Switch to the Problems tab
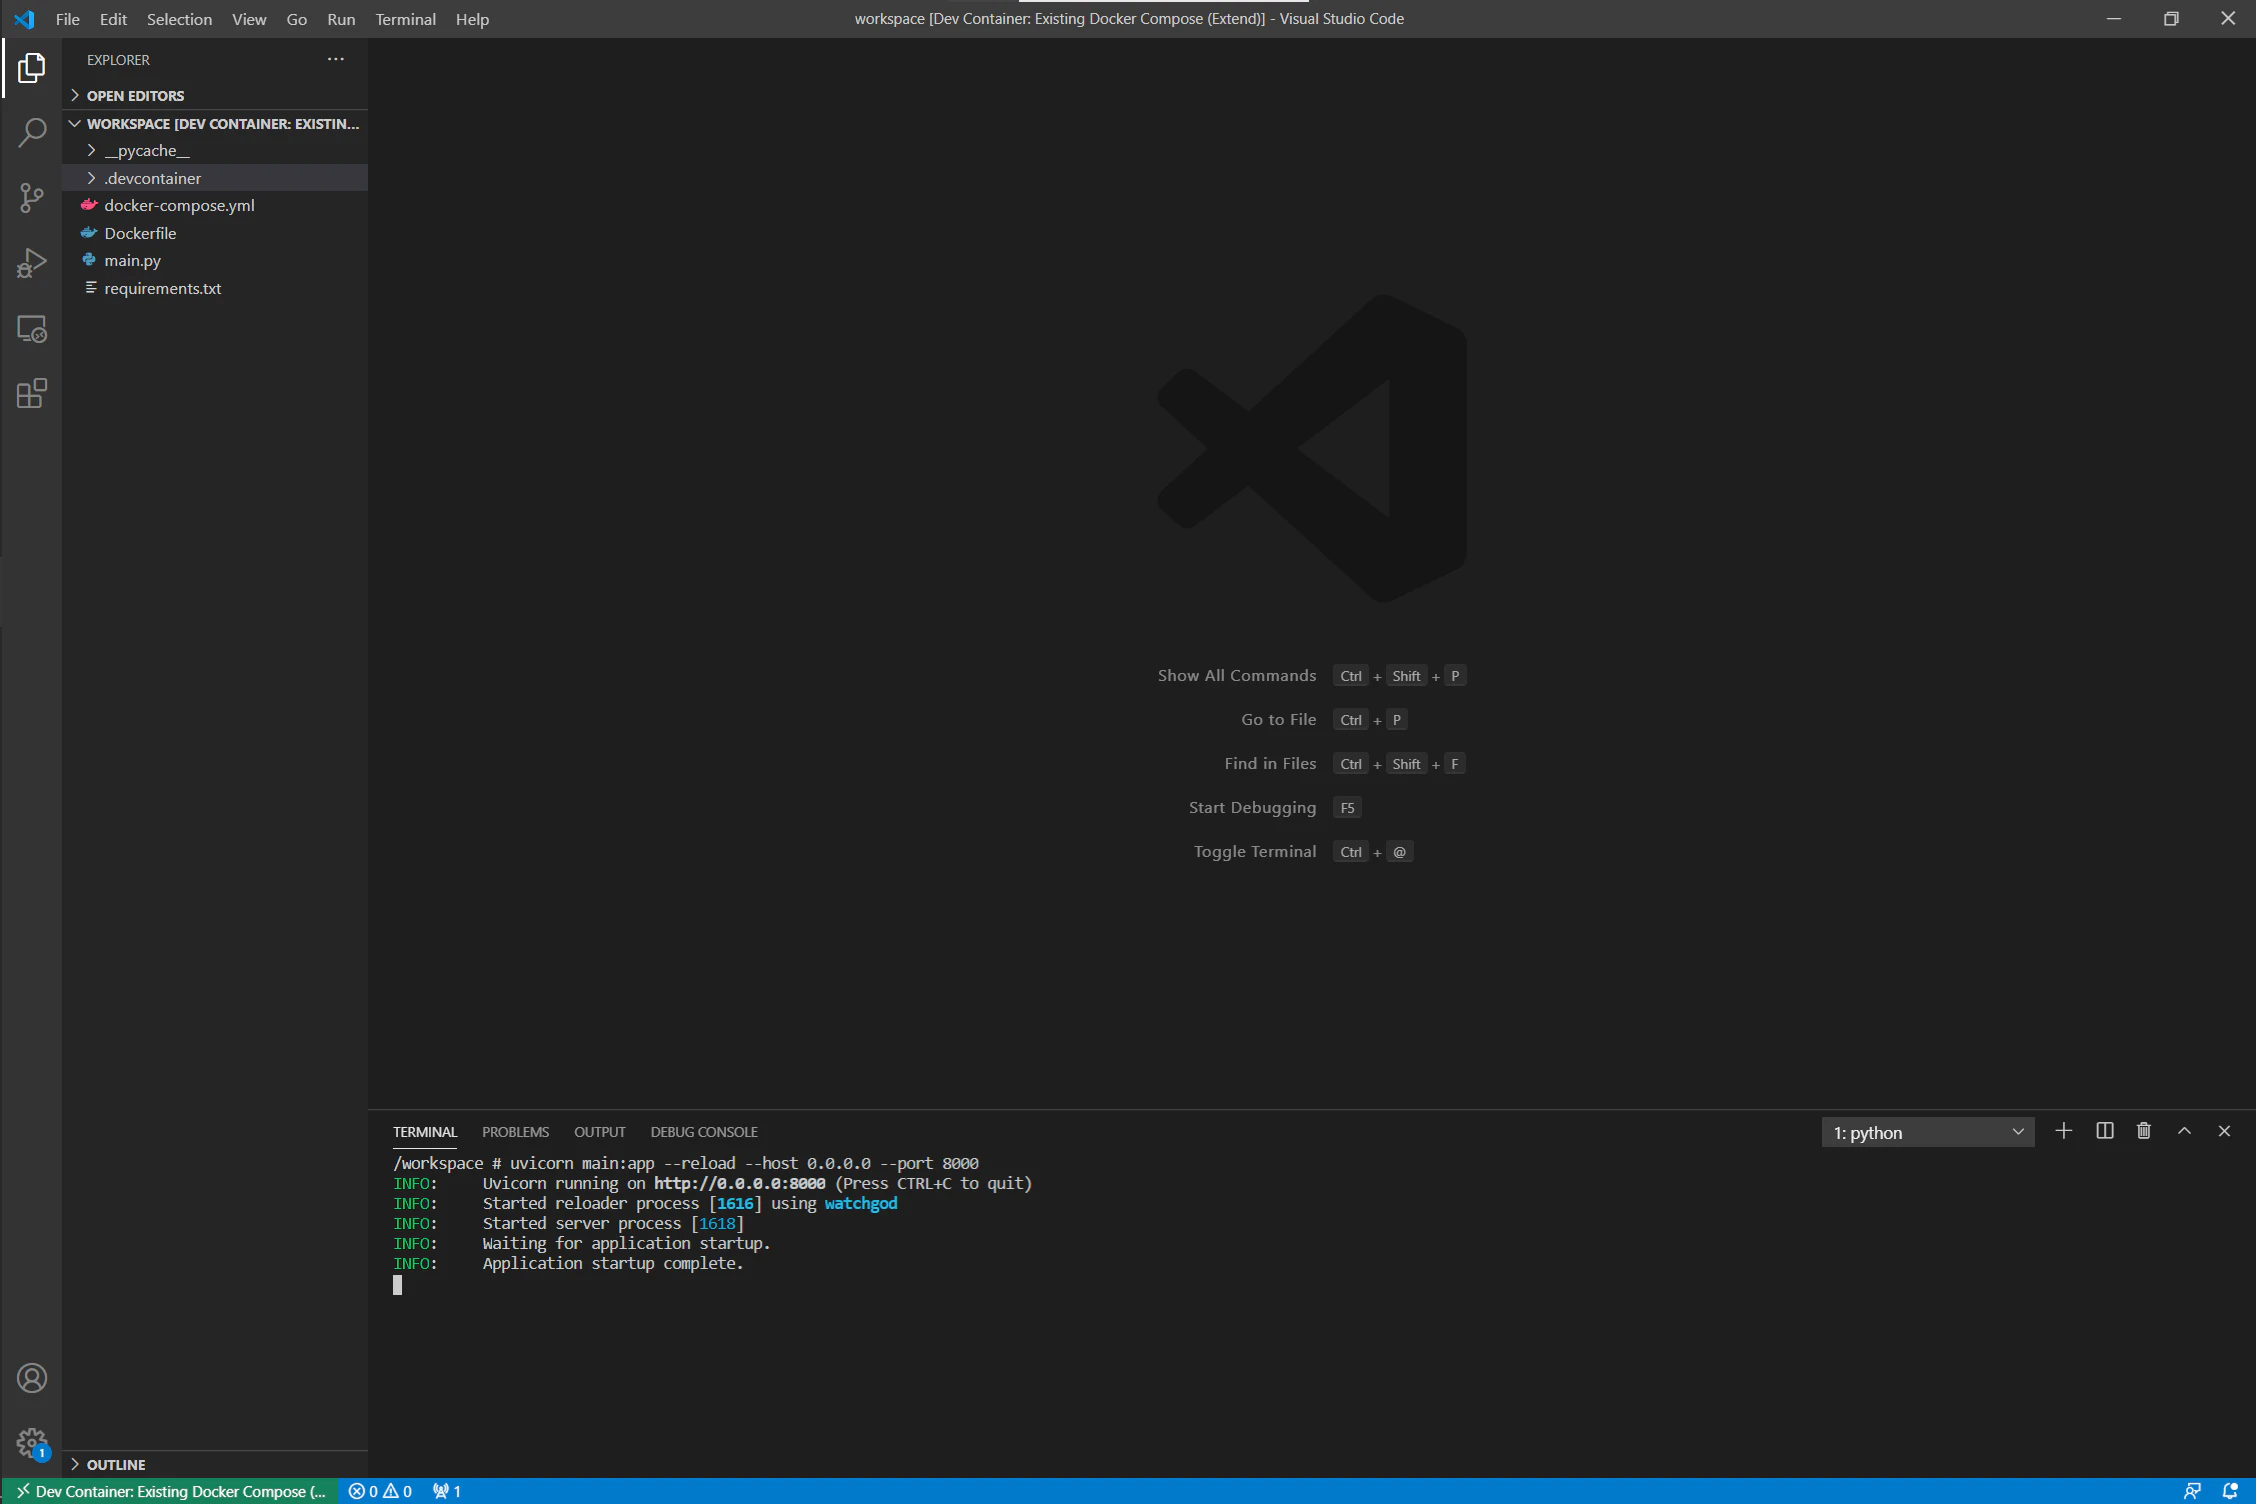 tap(515, 1132)
